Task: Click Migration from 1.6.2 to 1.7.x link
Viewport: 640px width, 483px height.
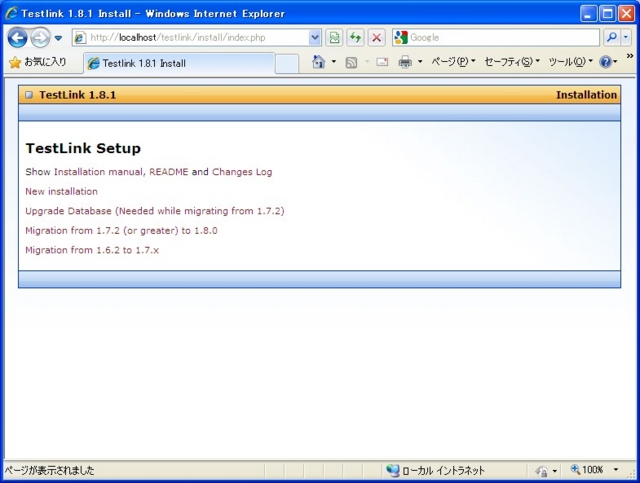Action: 92,250
